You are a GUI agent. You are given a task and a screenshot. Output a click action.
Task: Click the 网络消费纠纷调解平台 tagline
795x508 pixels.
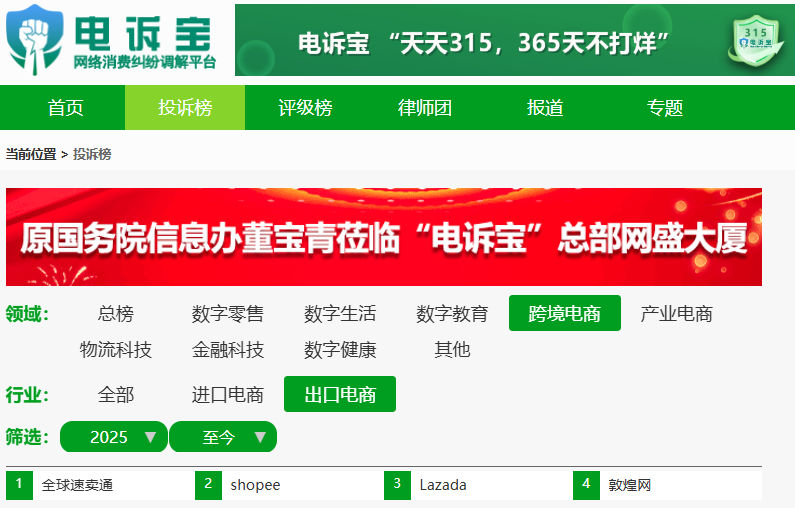coord(145,62)
